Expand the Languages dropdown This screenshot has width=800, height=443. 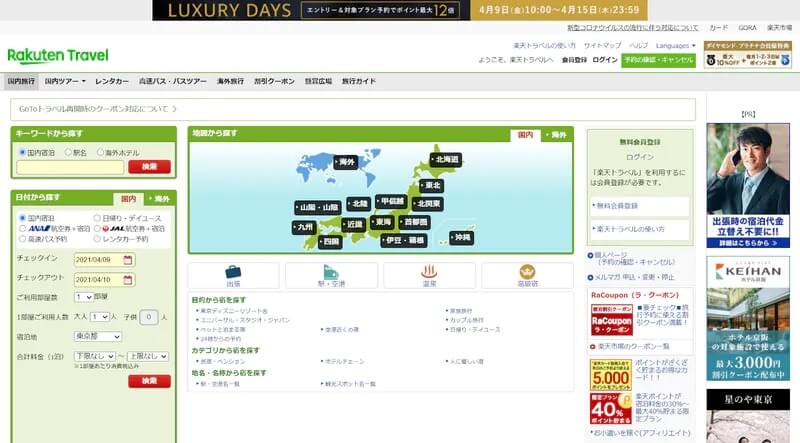(x=676, y=46)
